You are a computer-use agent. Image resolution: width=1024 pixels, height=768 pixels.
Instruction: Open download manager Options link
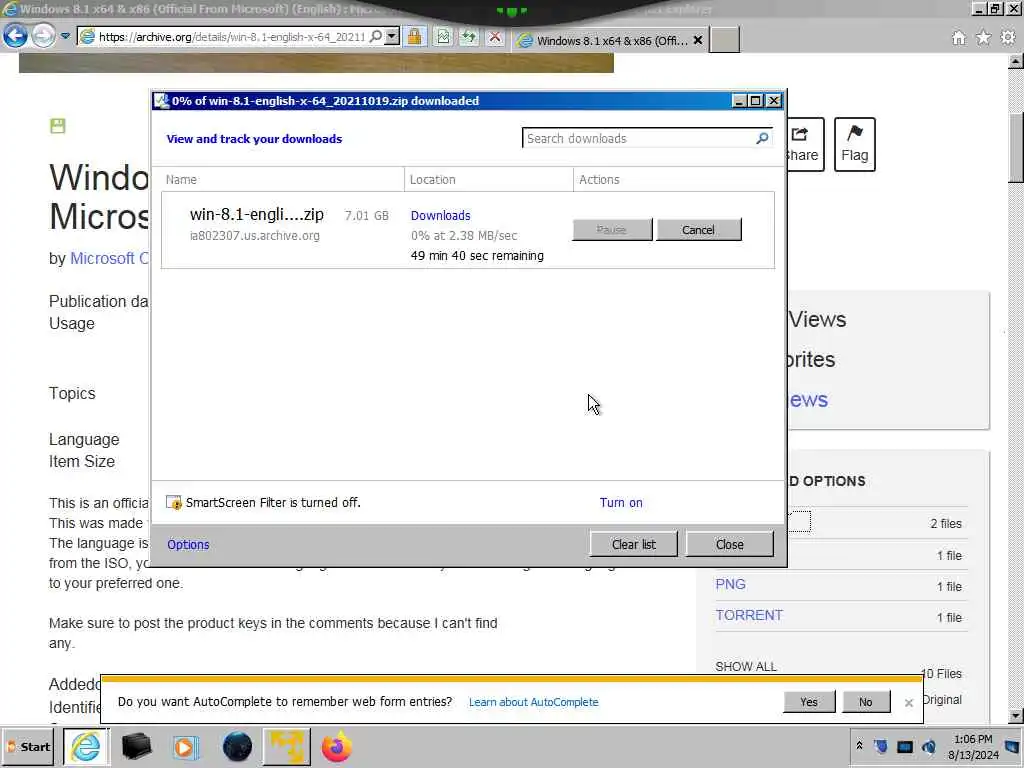tap(188, 544)
